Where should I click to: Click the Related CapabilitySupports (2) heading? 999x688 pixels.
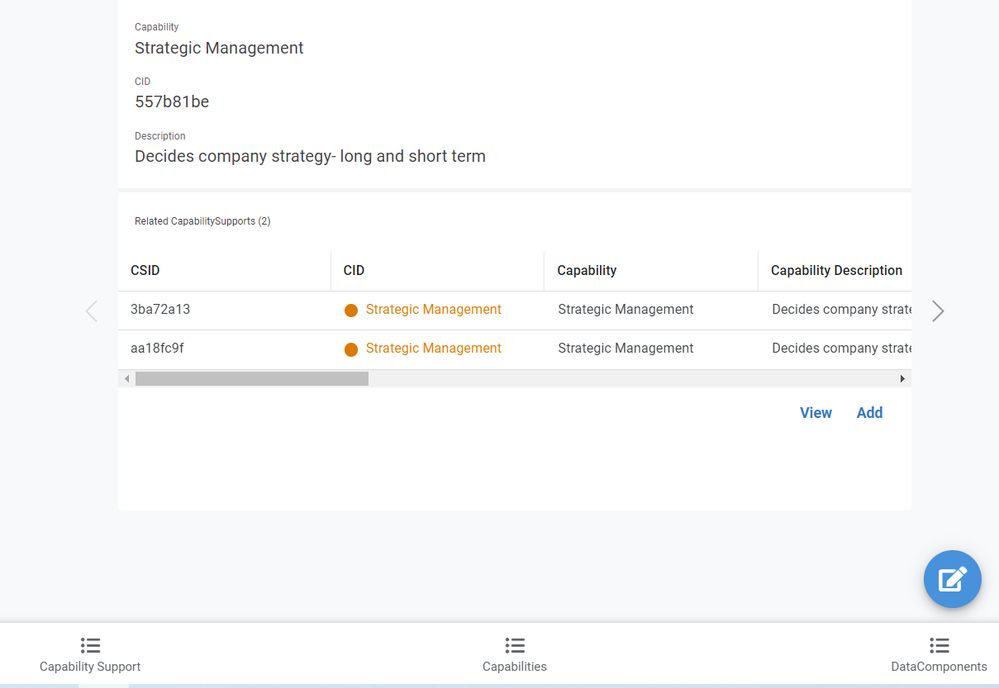(203, 221)
